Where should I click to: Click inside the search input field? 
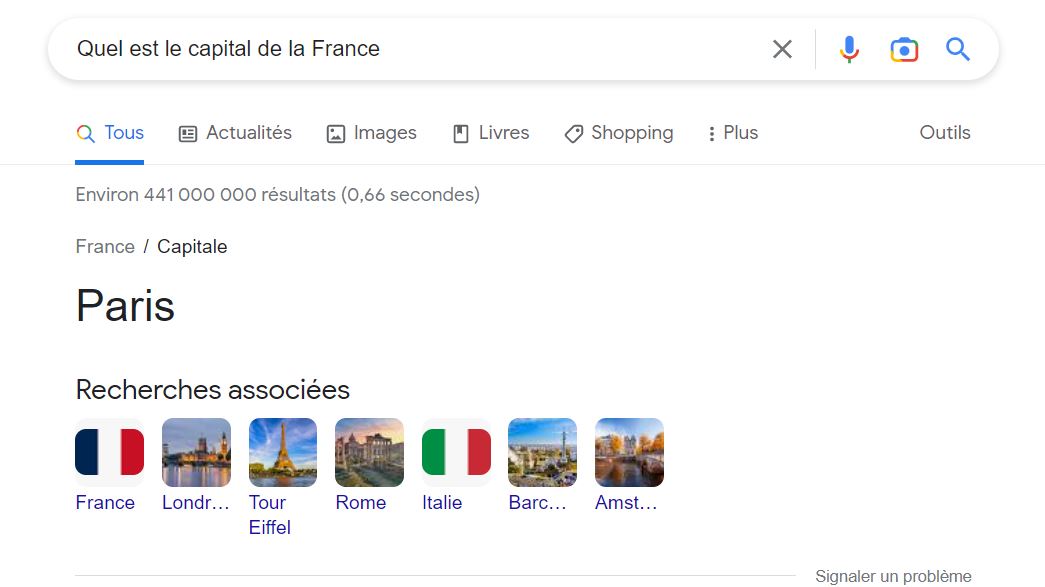pyautogui.click(x=400, y=48)
